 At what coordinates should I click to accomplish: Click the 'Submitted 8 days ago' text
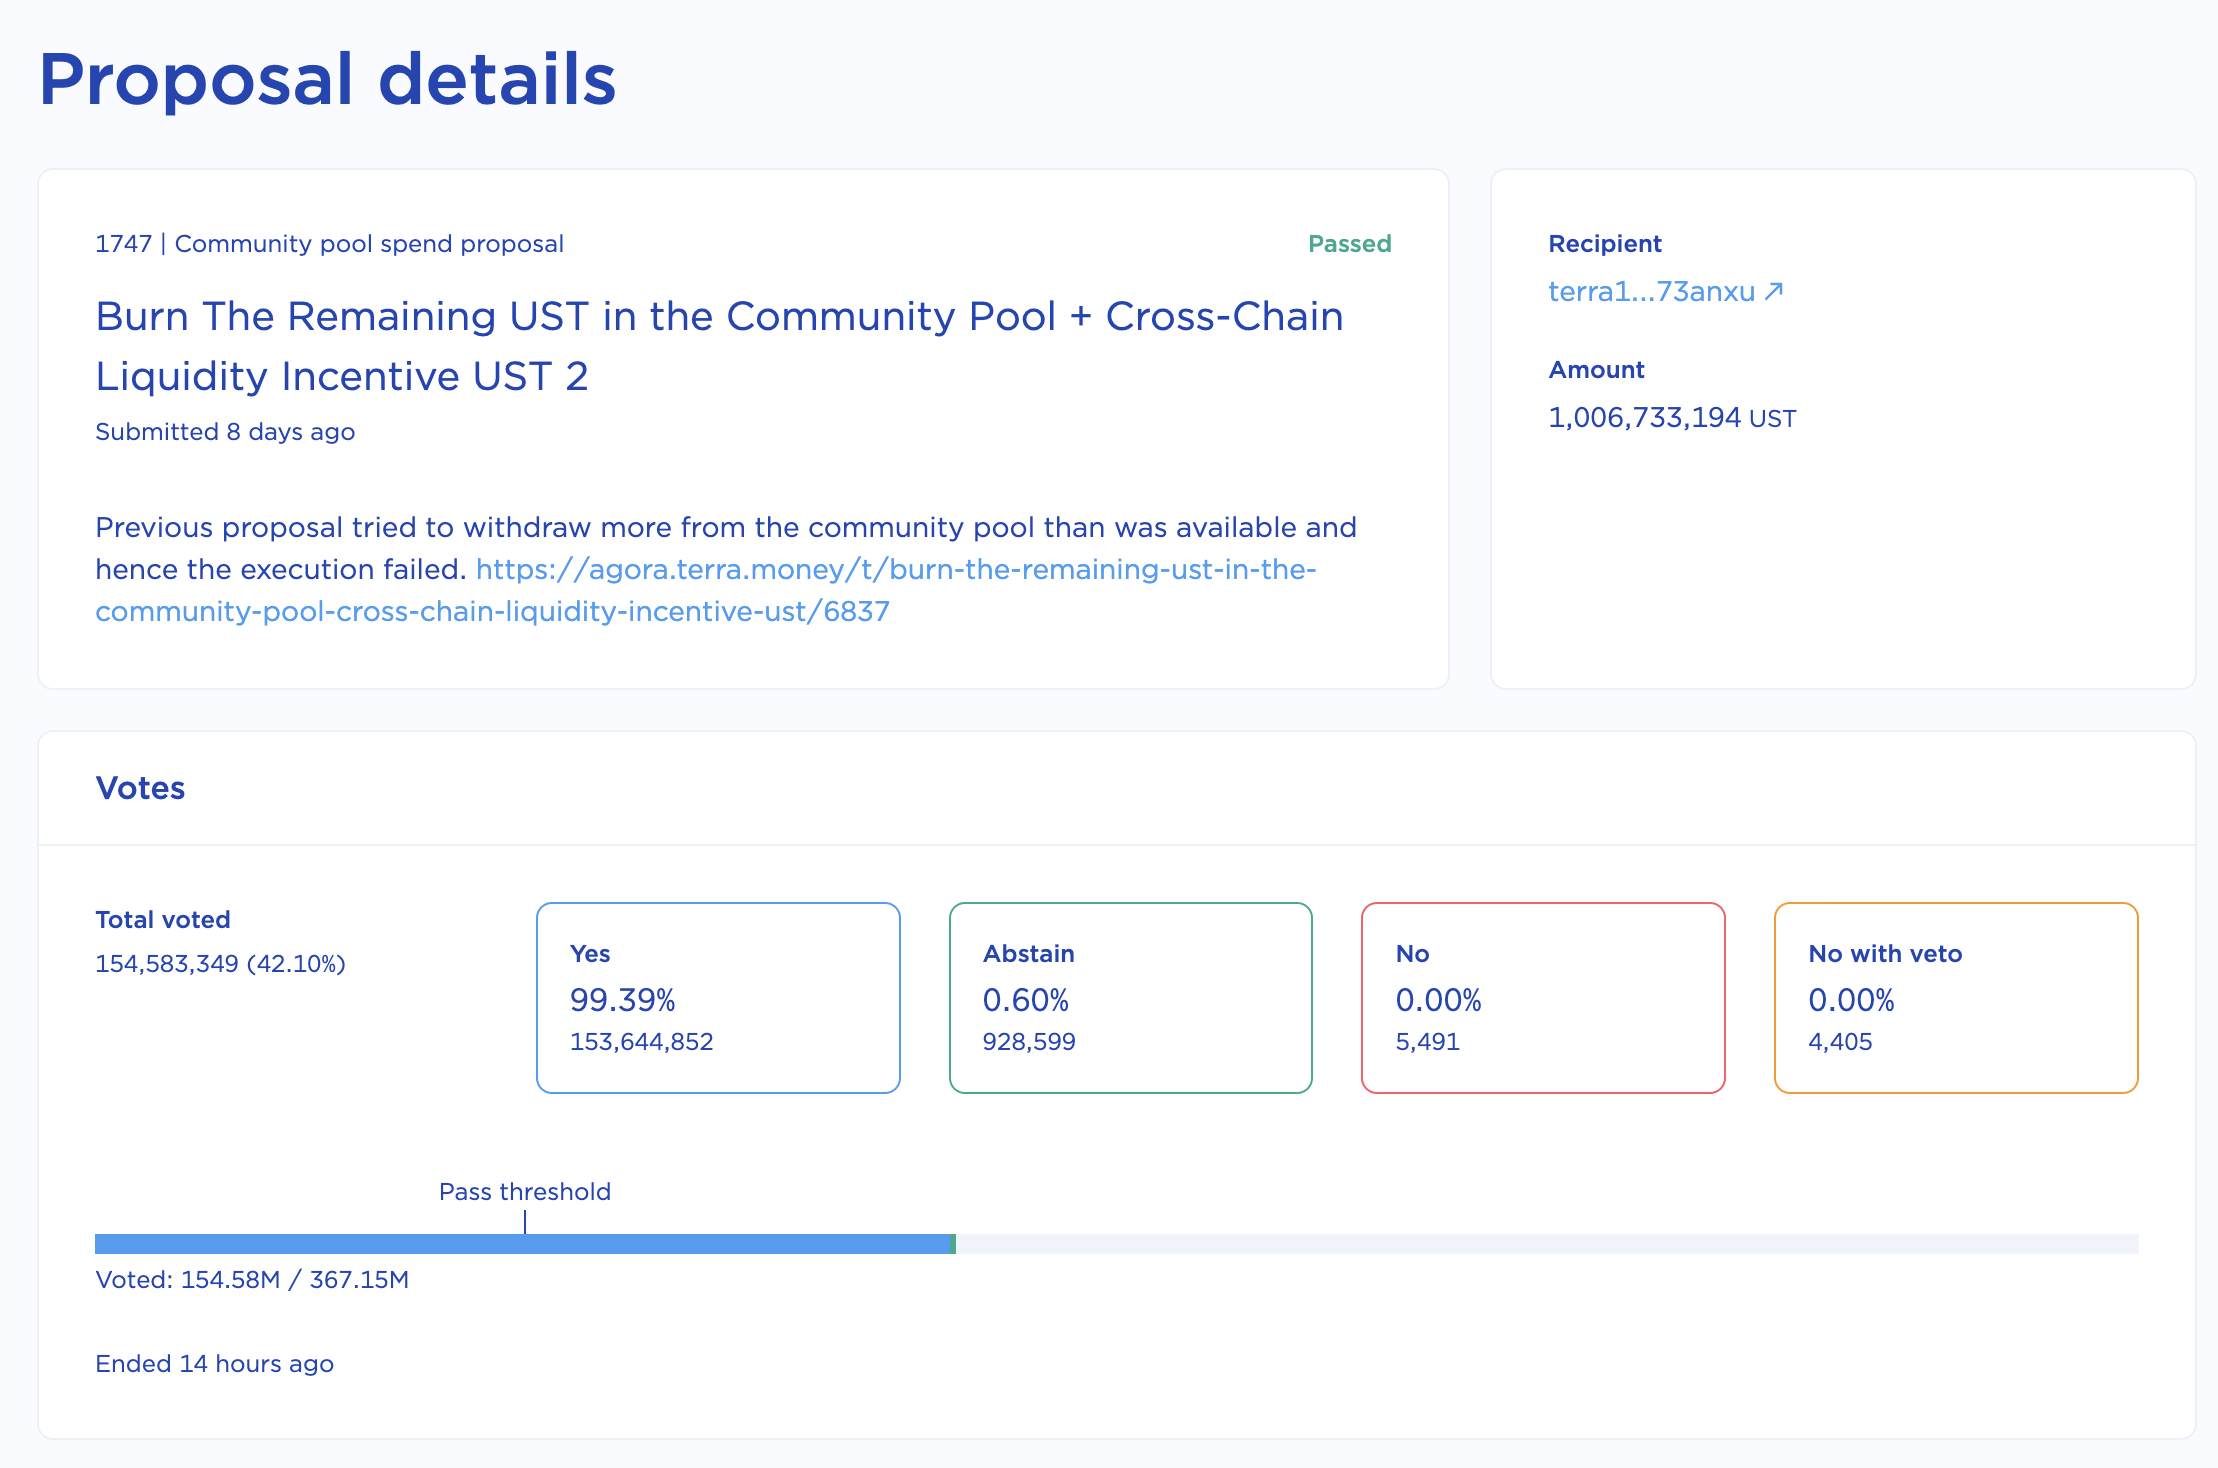pyautogui.click(x=225, y=432)
